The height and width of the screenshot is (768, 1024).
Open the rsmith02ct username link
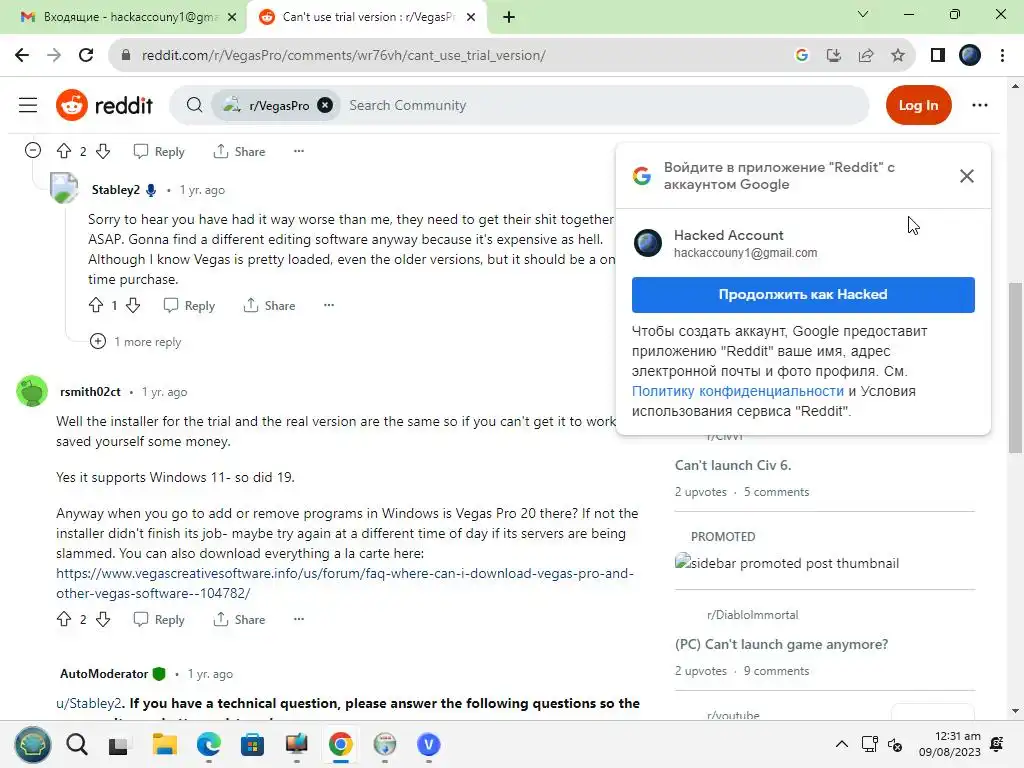(90, 392)
